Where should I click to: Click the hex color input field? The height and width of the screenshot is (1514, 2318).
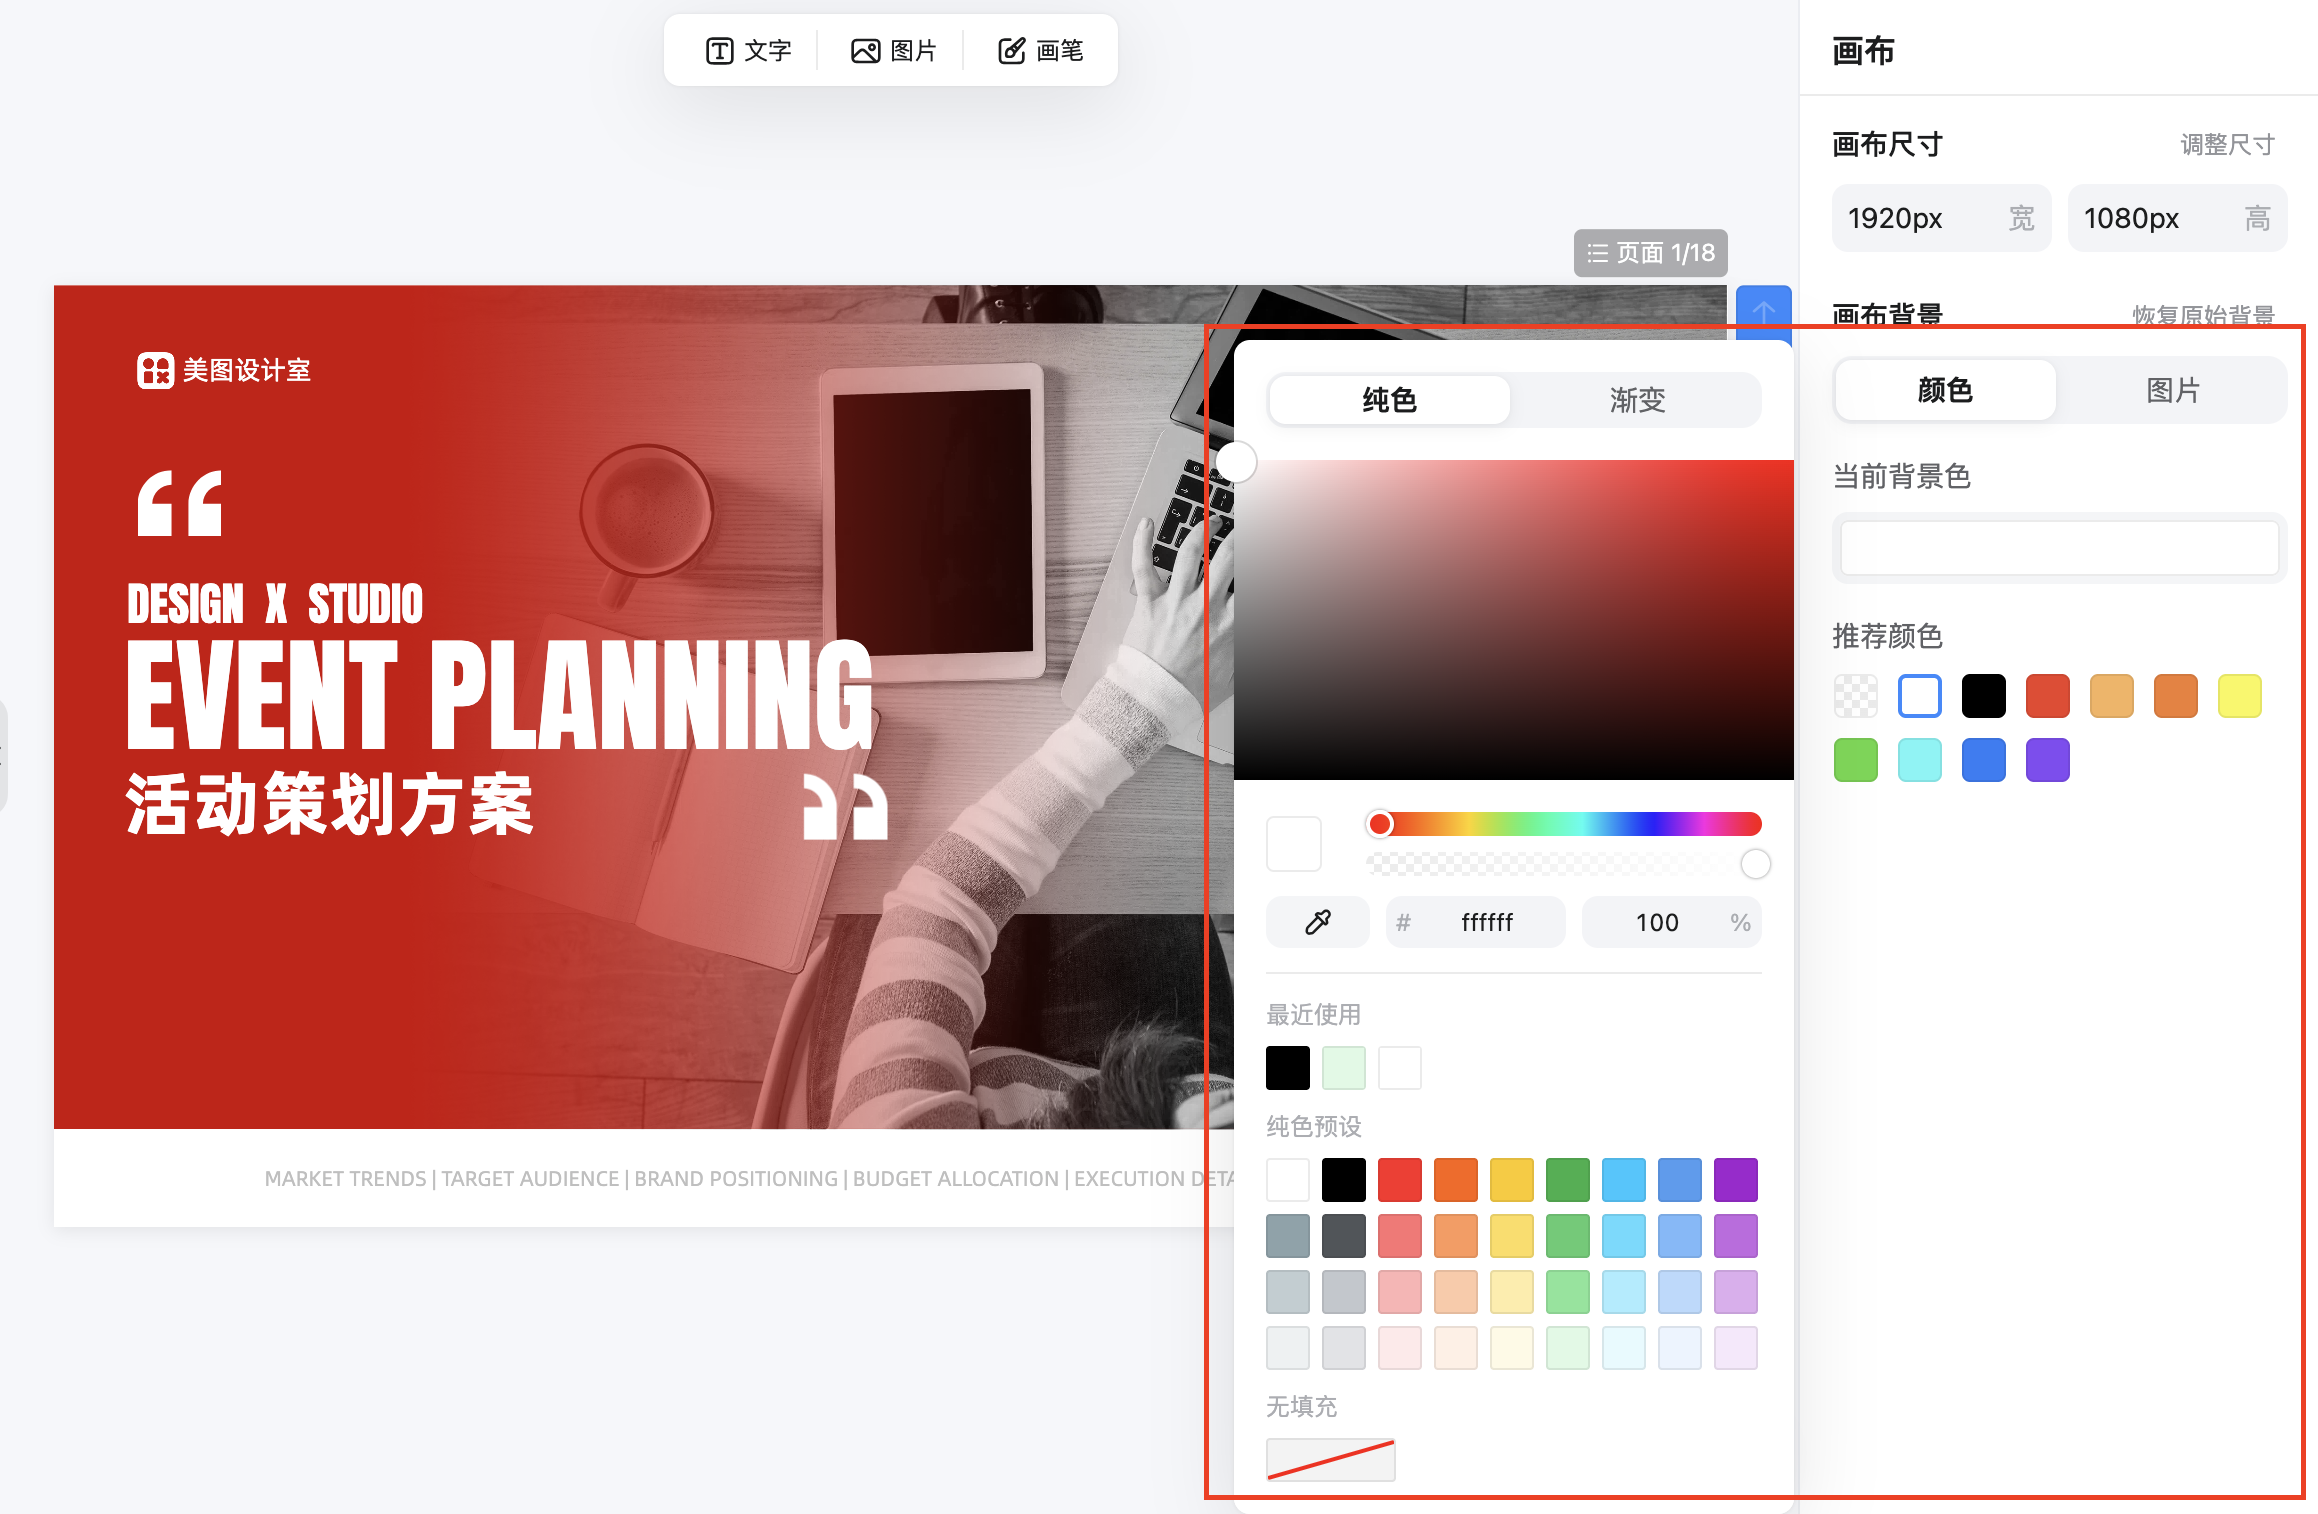[x=1486, y=922]
